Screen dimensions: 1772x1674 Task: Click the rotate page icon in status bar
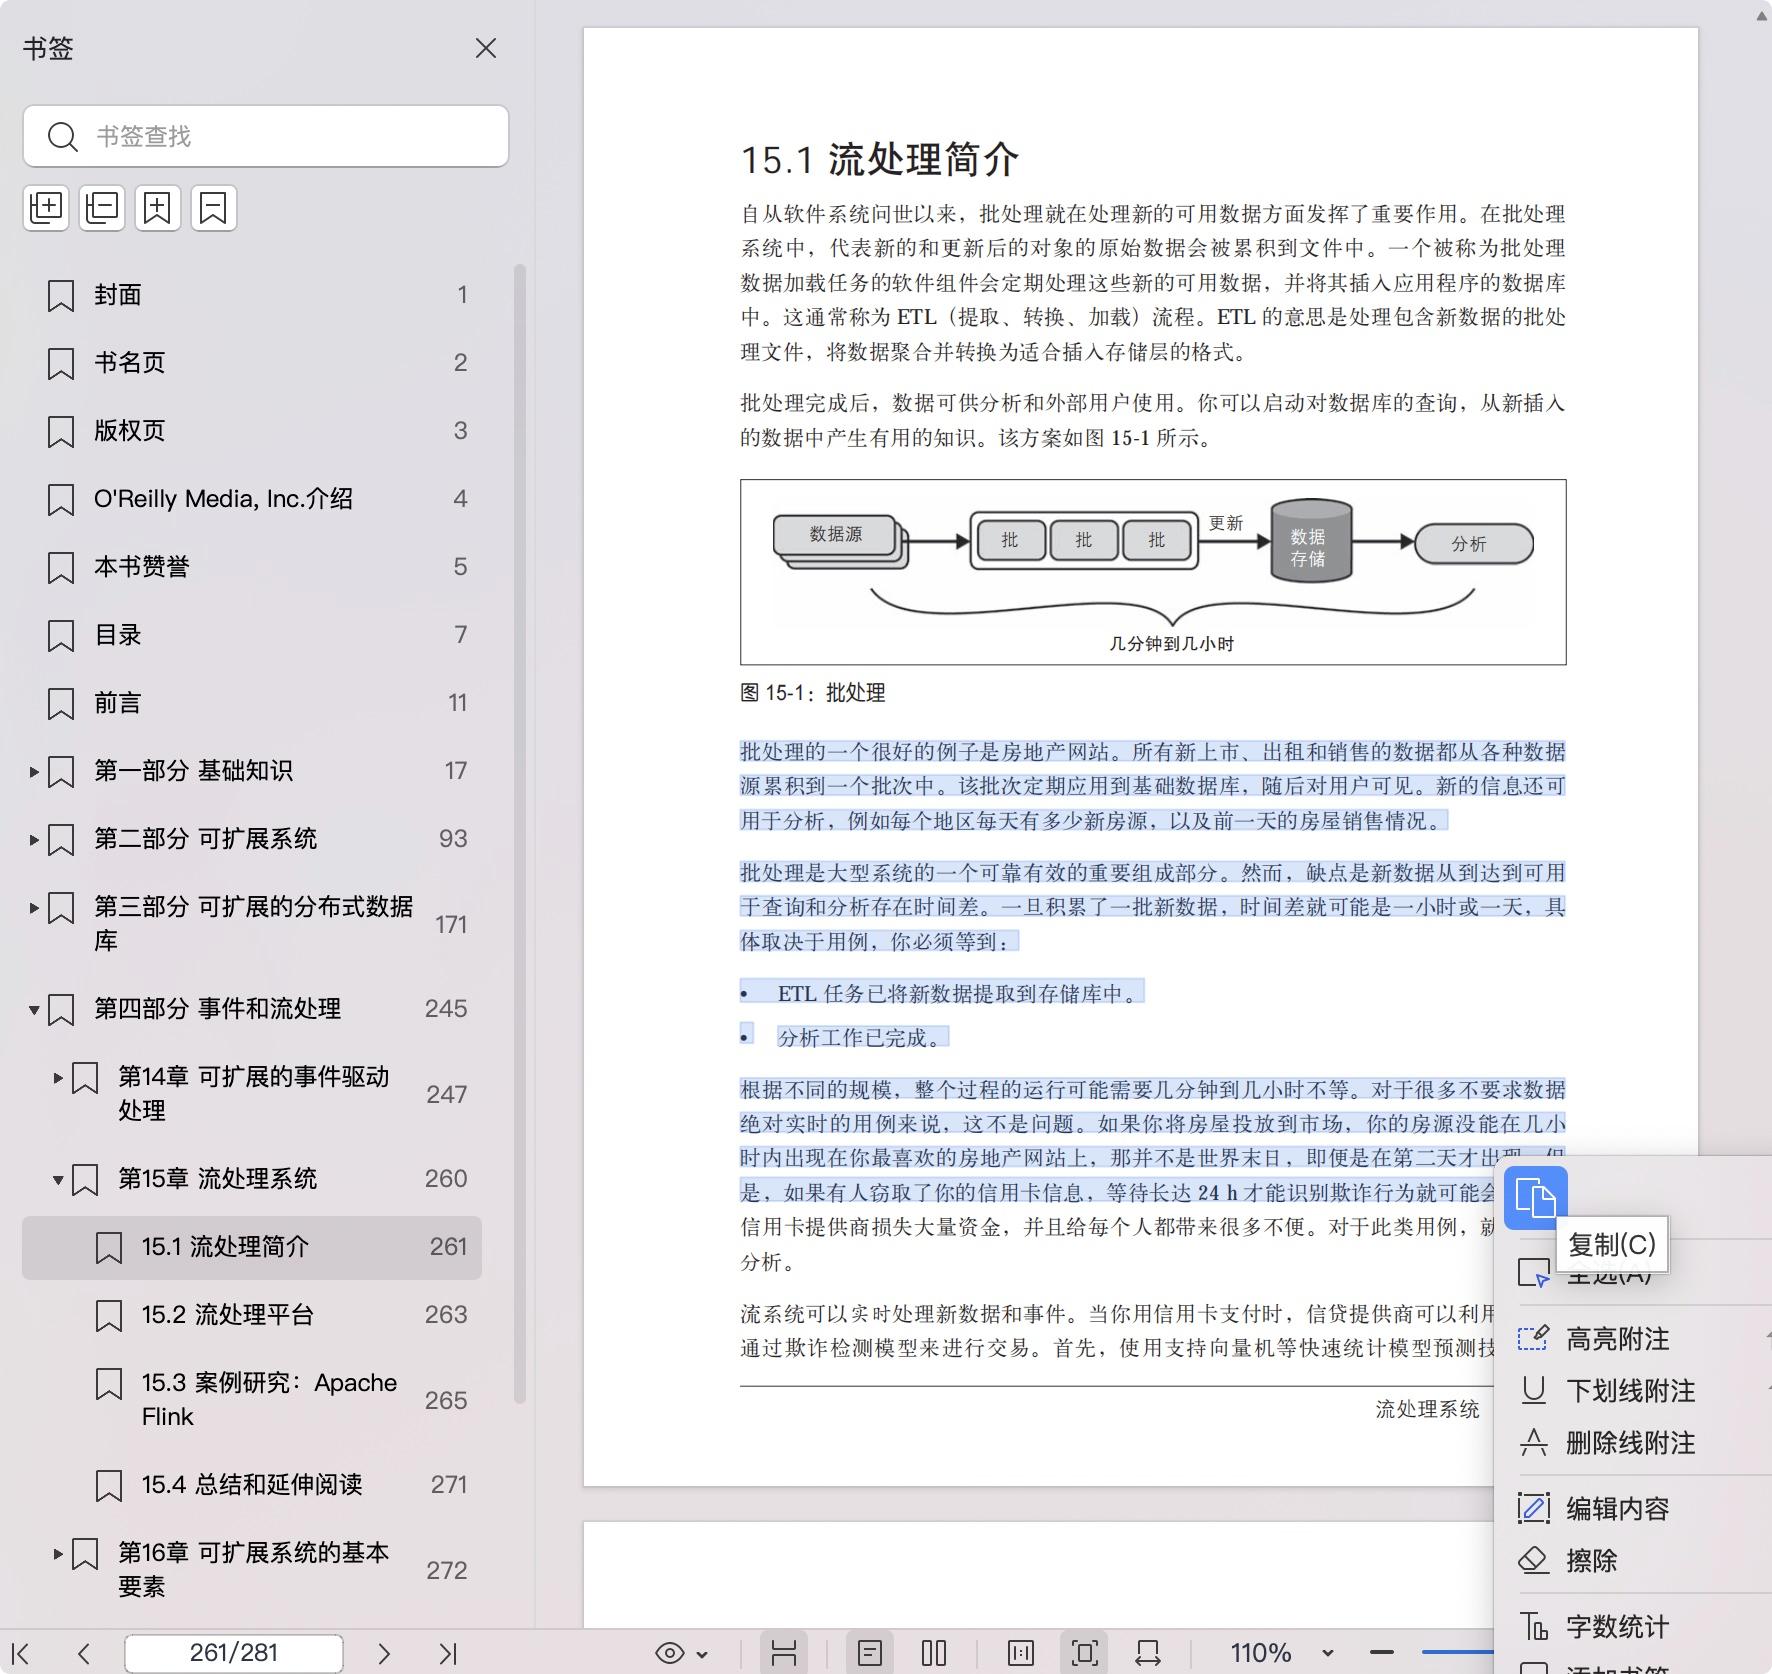[1147, 1653]
